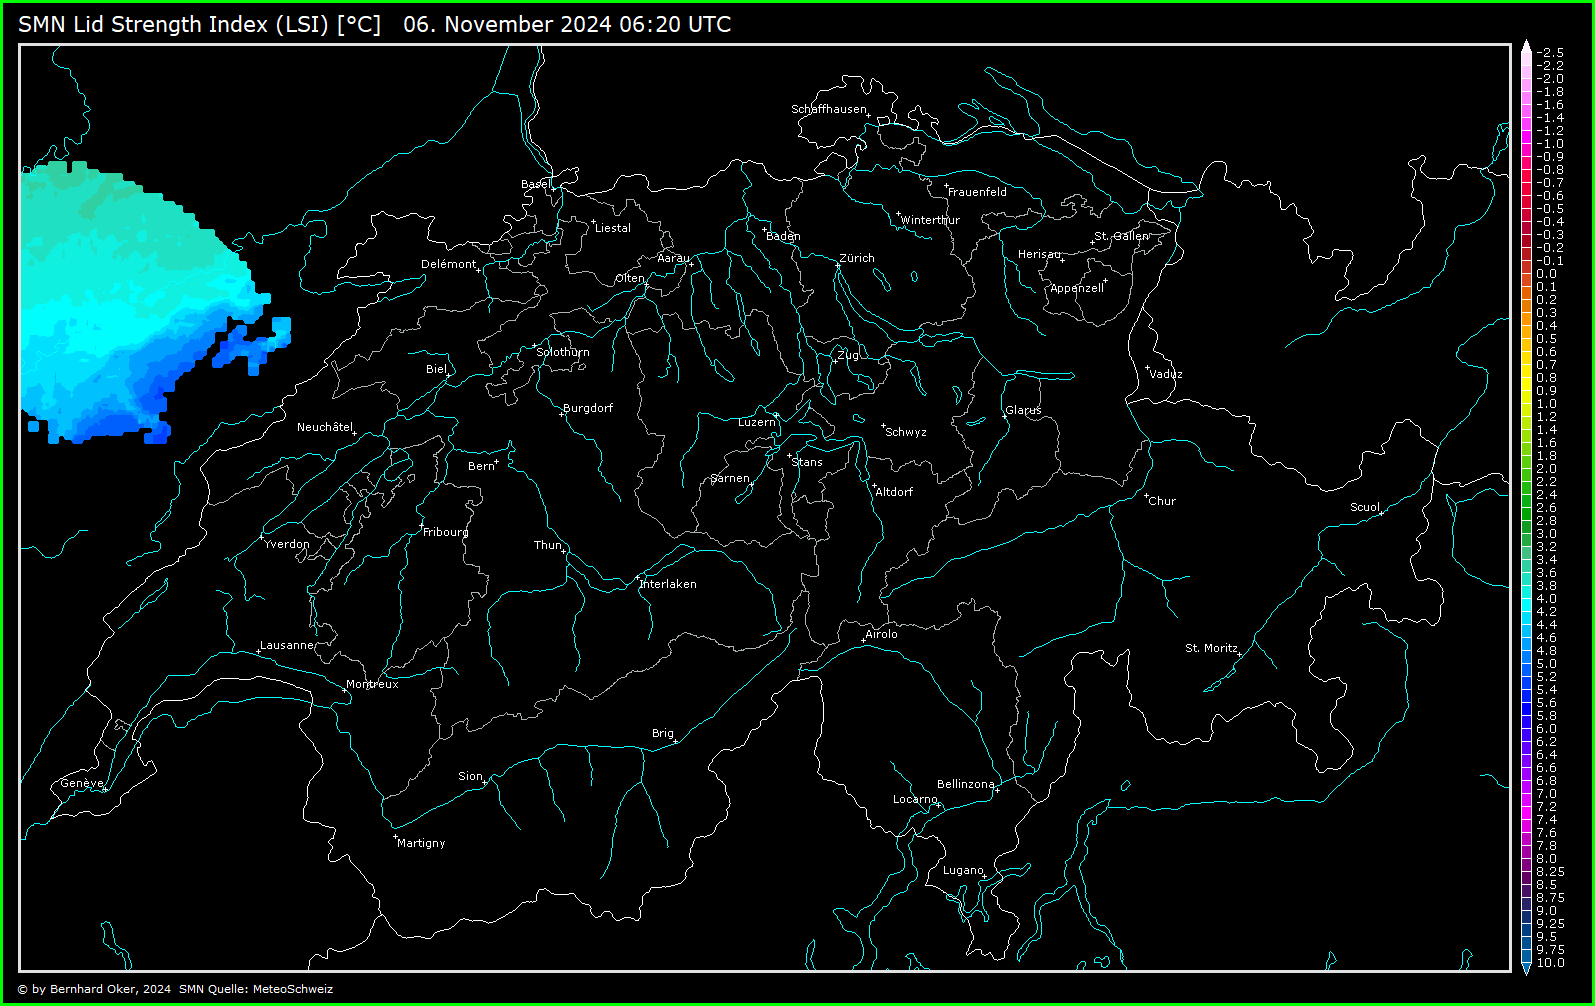Select the Zug label
Screen dimensions: 1595x1006
848,355
